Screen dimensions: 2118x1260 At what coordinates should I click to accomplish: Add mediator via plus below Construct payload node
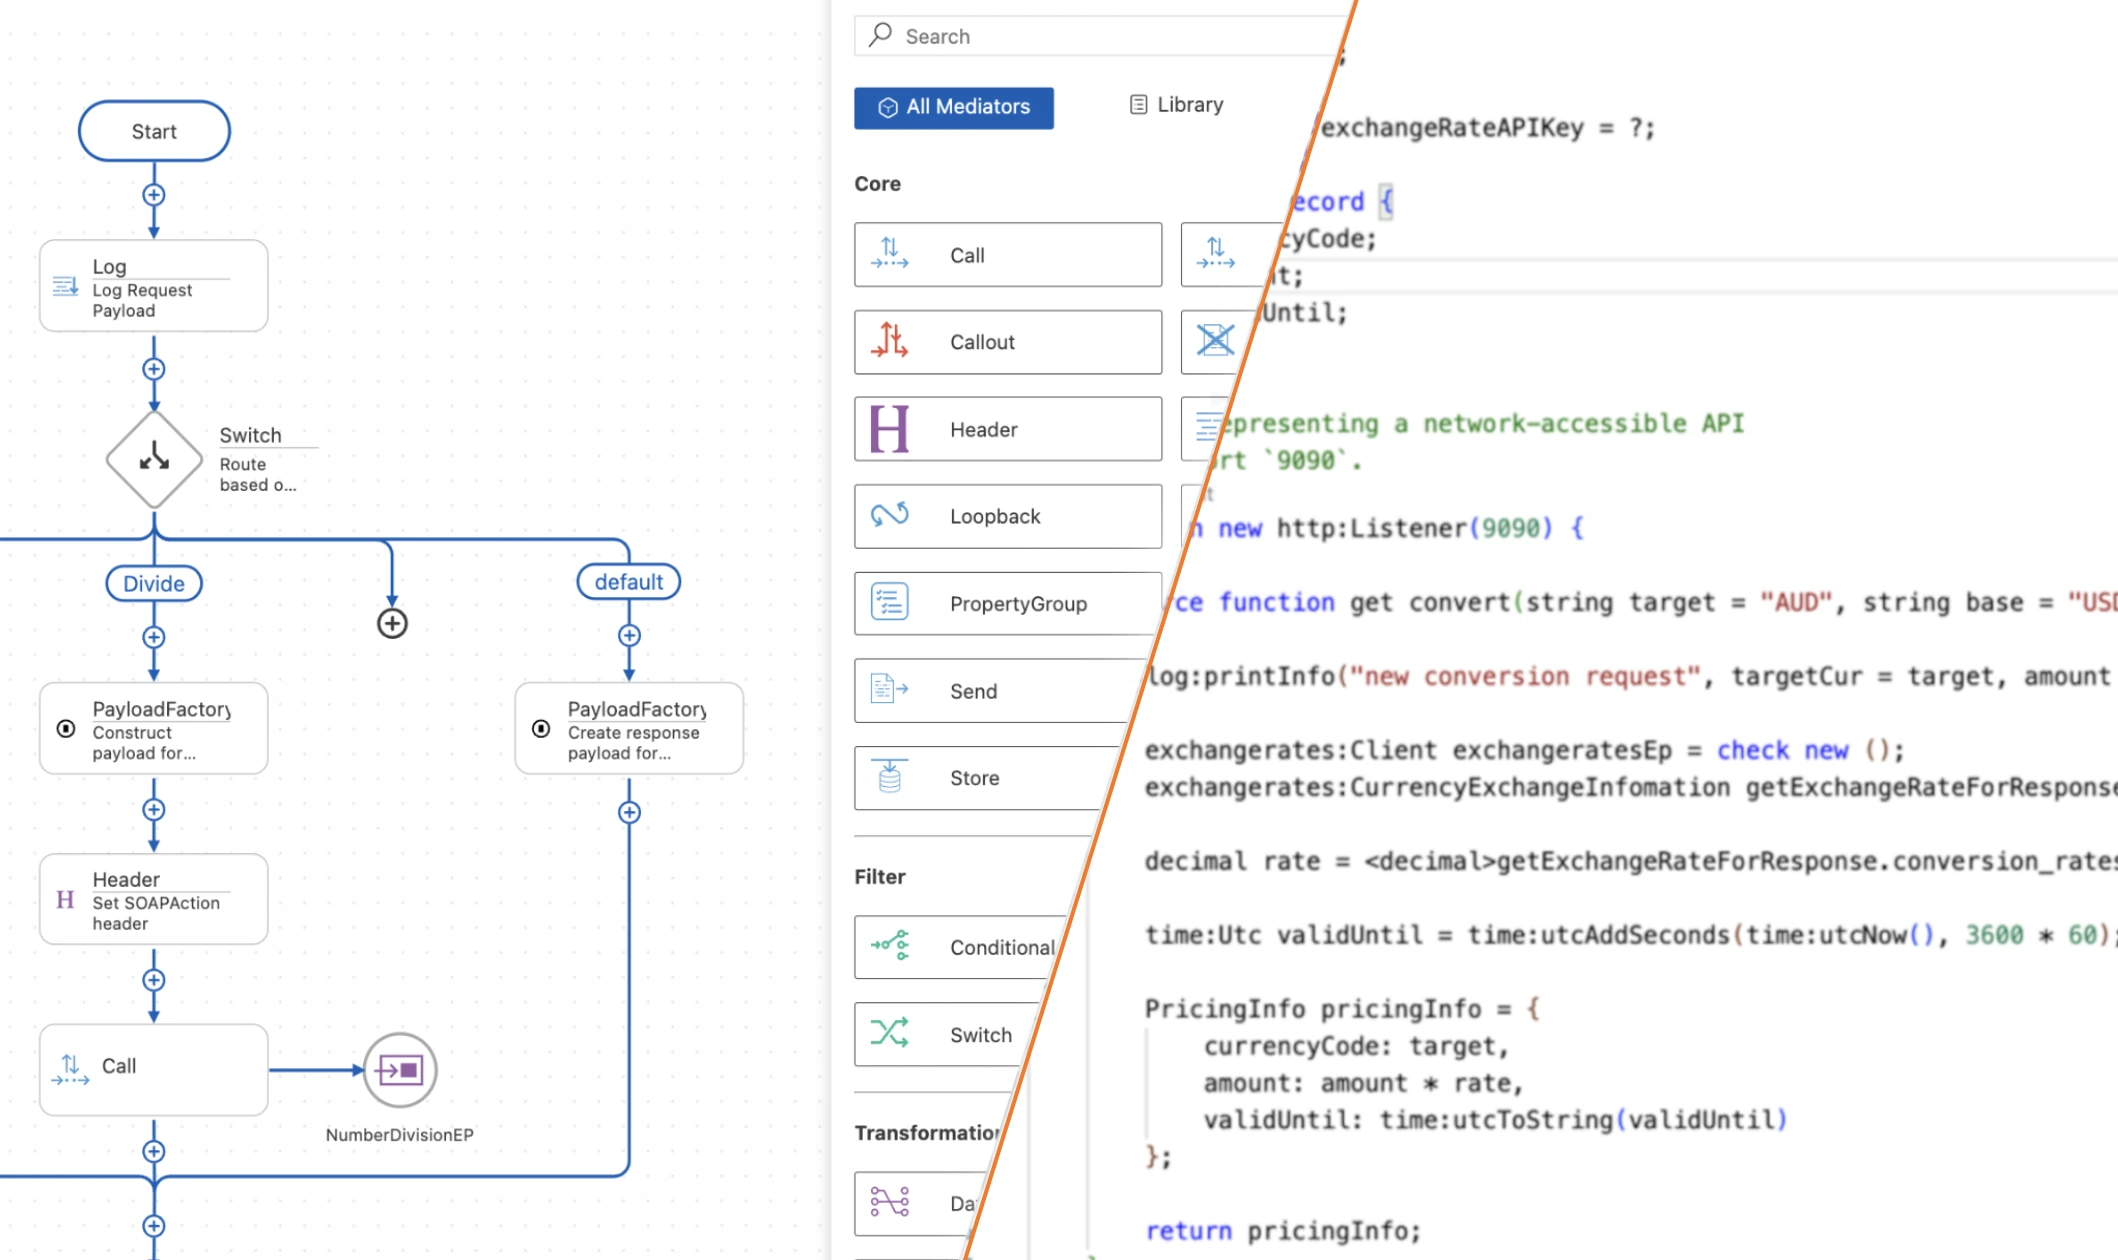[x=154, y=809]
